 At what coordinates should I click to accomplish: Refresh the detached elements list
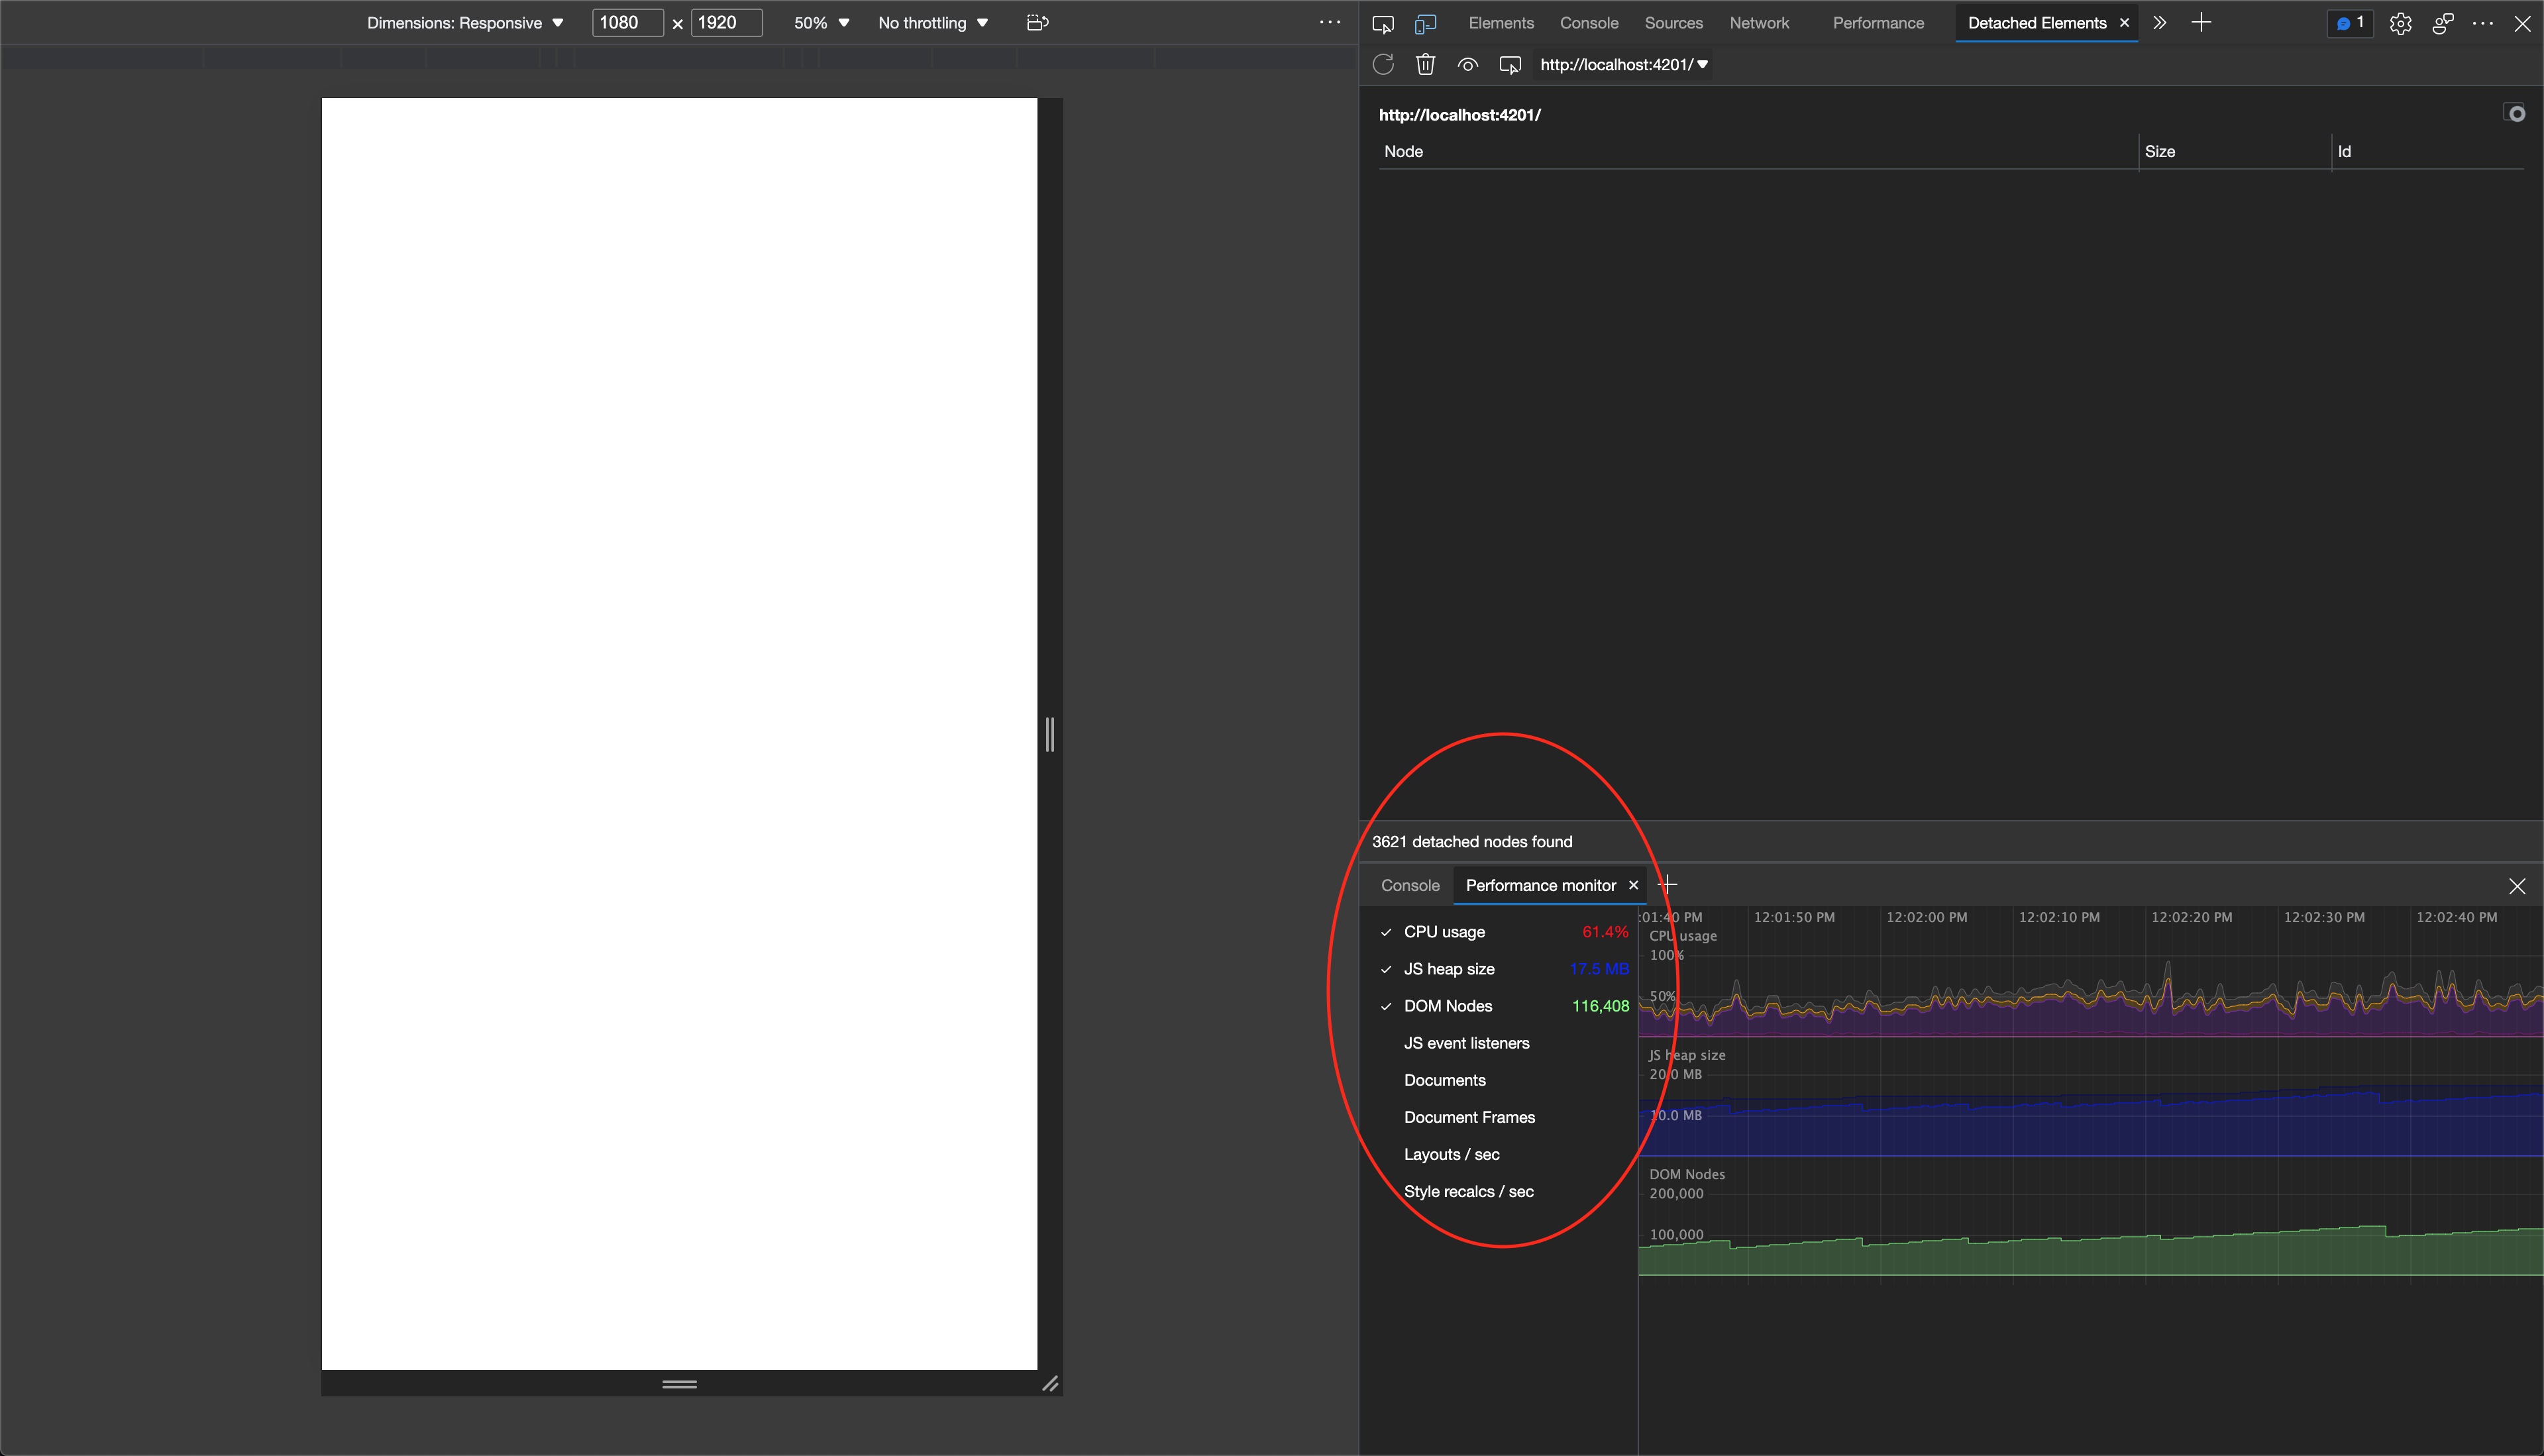[1383, 64]
